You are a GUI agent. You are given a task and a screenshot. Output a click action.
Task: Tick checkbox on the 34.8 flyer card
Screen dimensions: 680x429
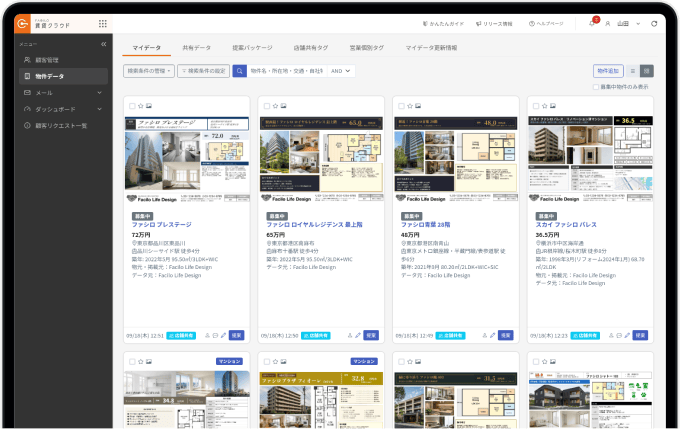132,361
